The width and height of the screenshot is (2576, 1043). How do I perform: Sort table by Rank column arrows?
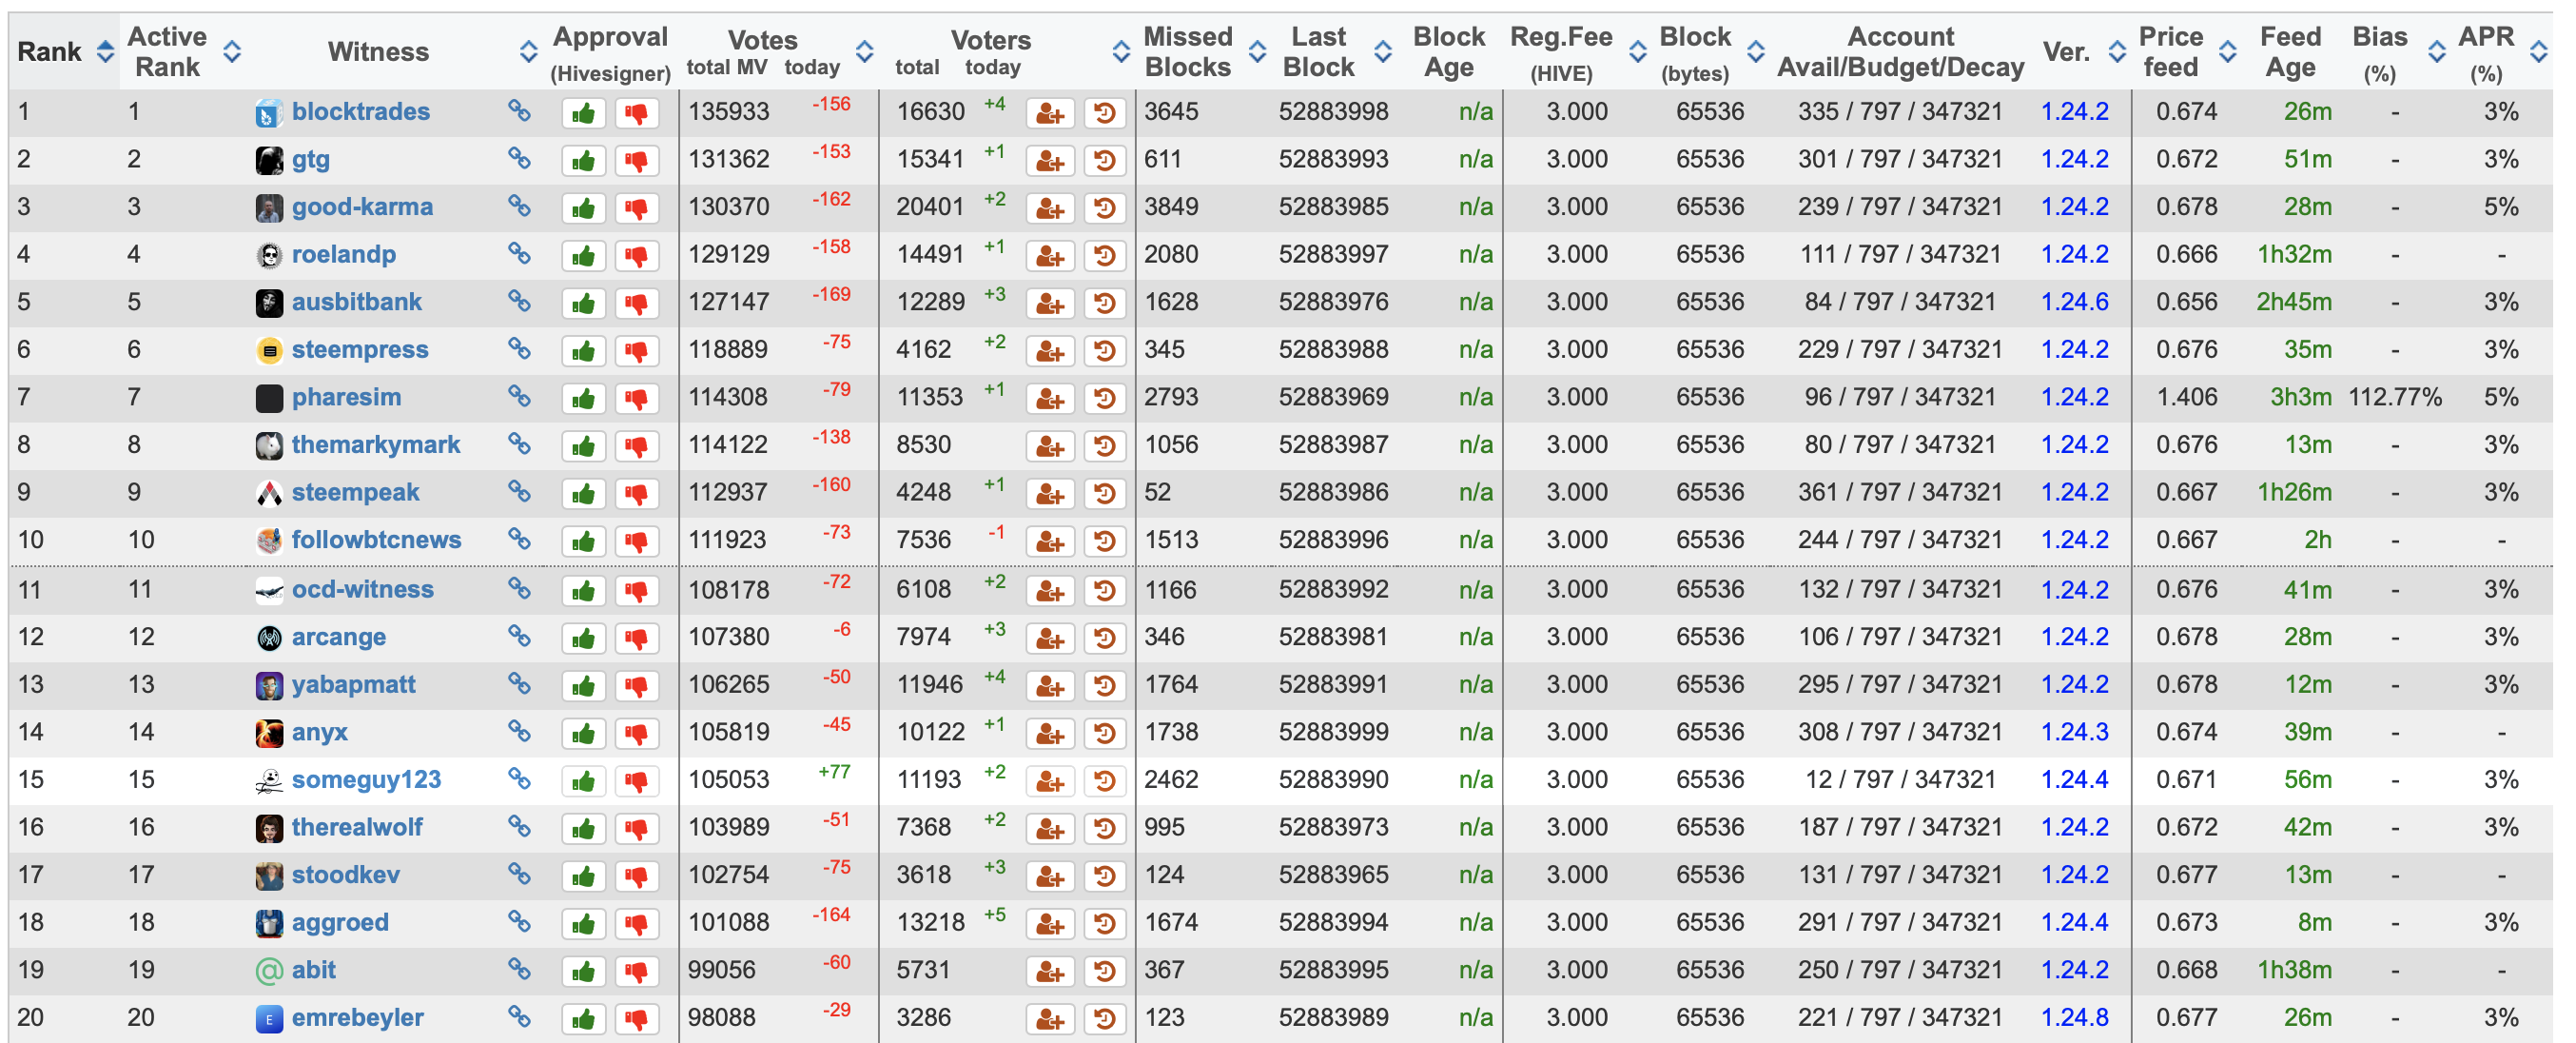[x=105, y=52]
